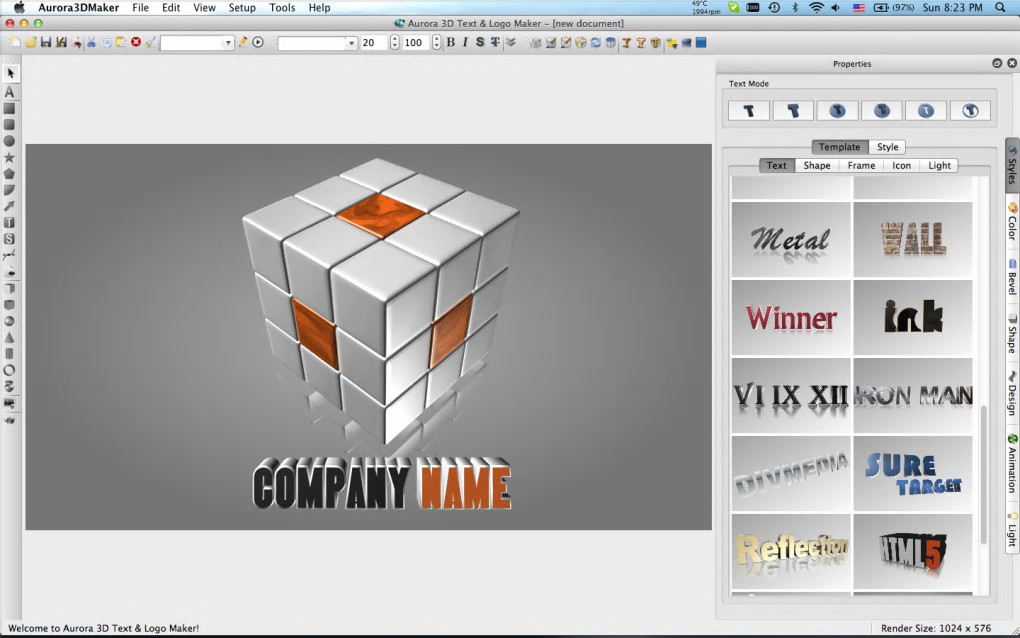Select the letter A text tool

pyautogui.click(x=10, y=92)
